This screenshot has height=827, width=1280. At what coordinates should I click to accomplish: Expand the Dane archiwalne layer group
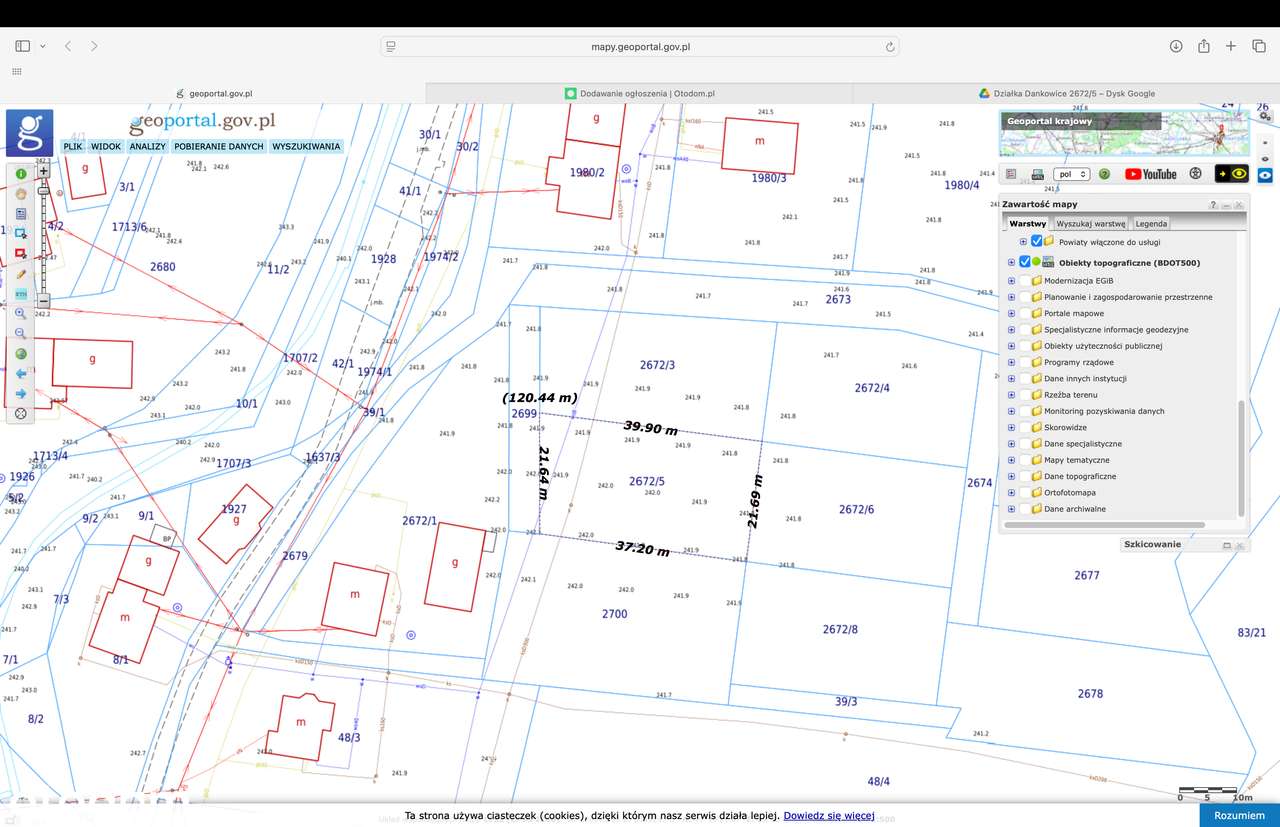[x=1011, y=509]
